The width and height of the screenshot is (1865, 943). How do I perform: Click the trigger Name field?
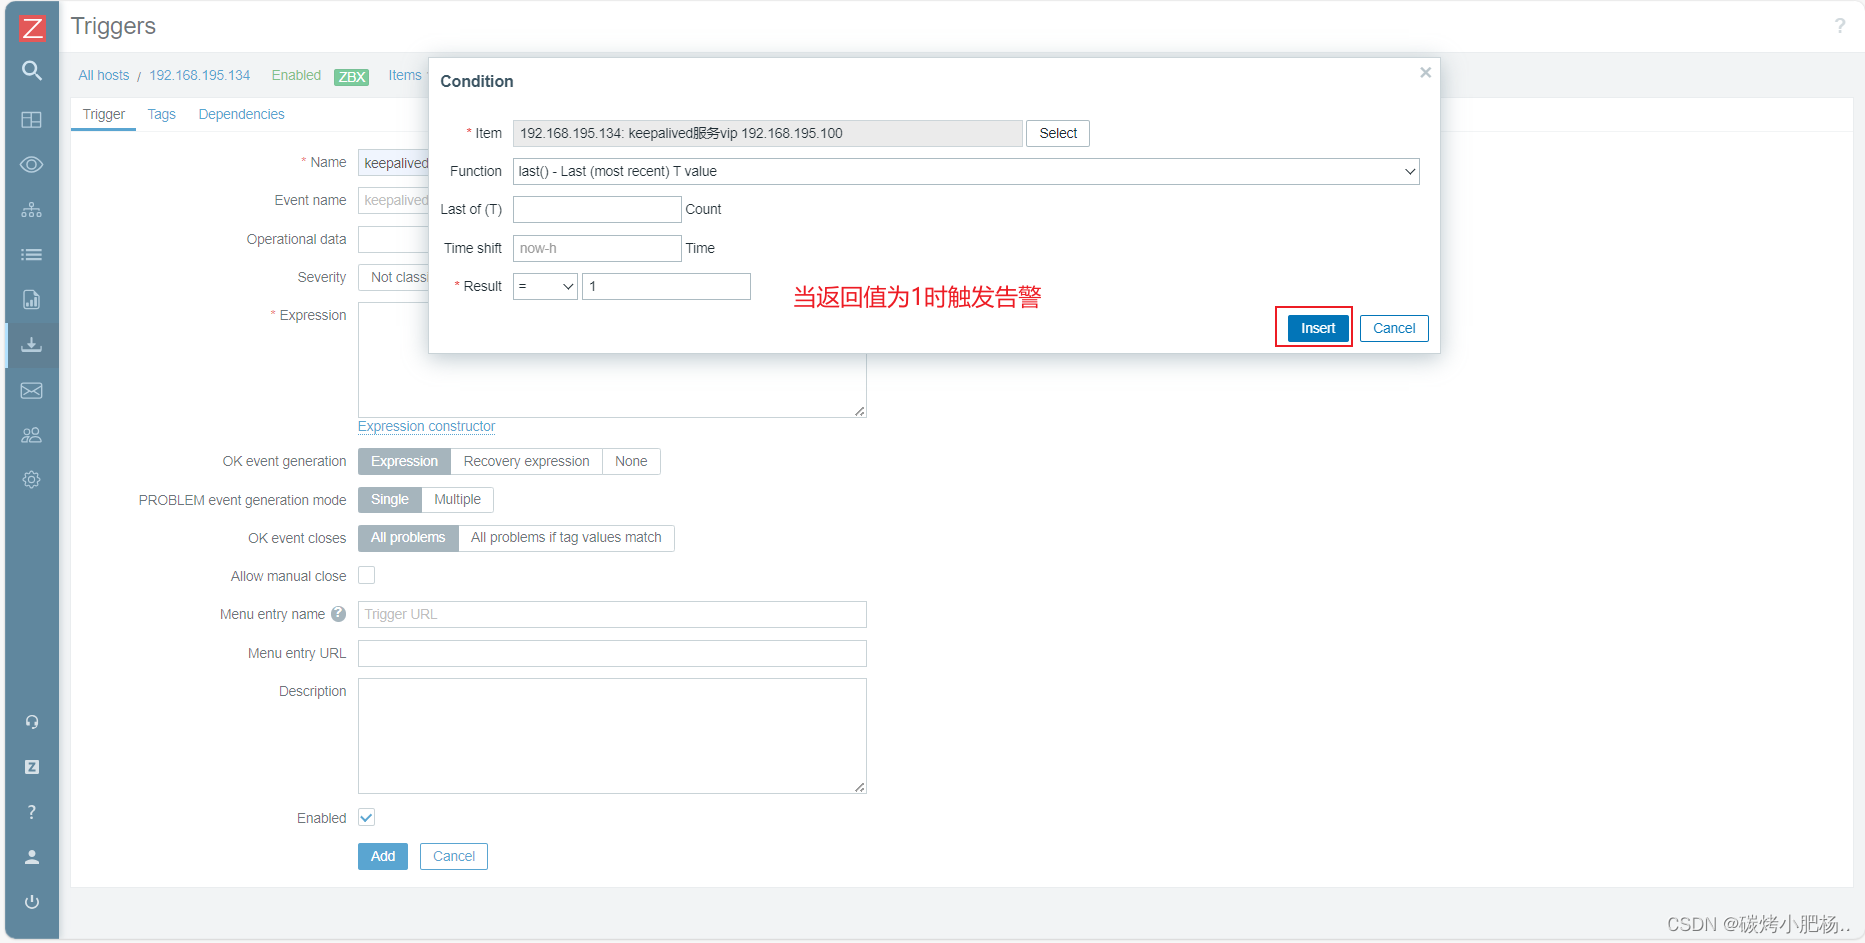click(393, 163)
